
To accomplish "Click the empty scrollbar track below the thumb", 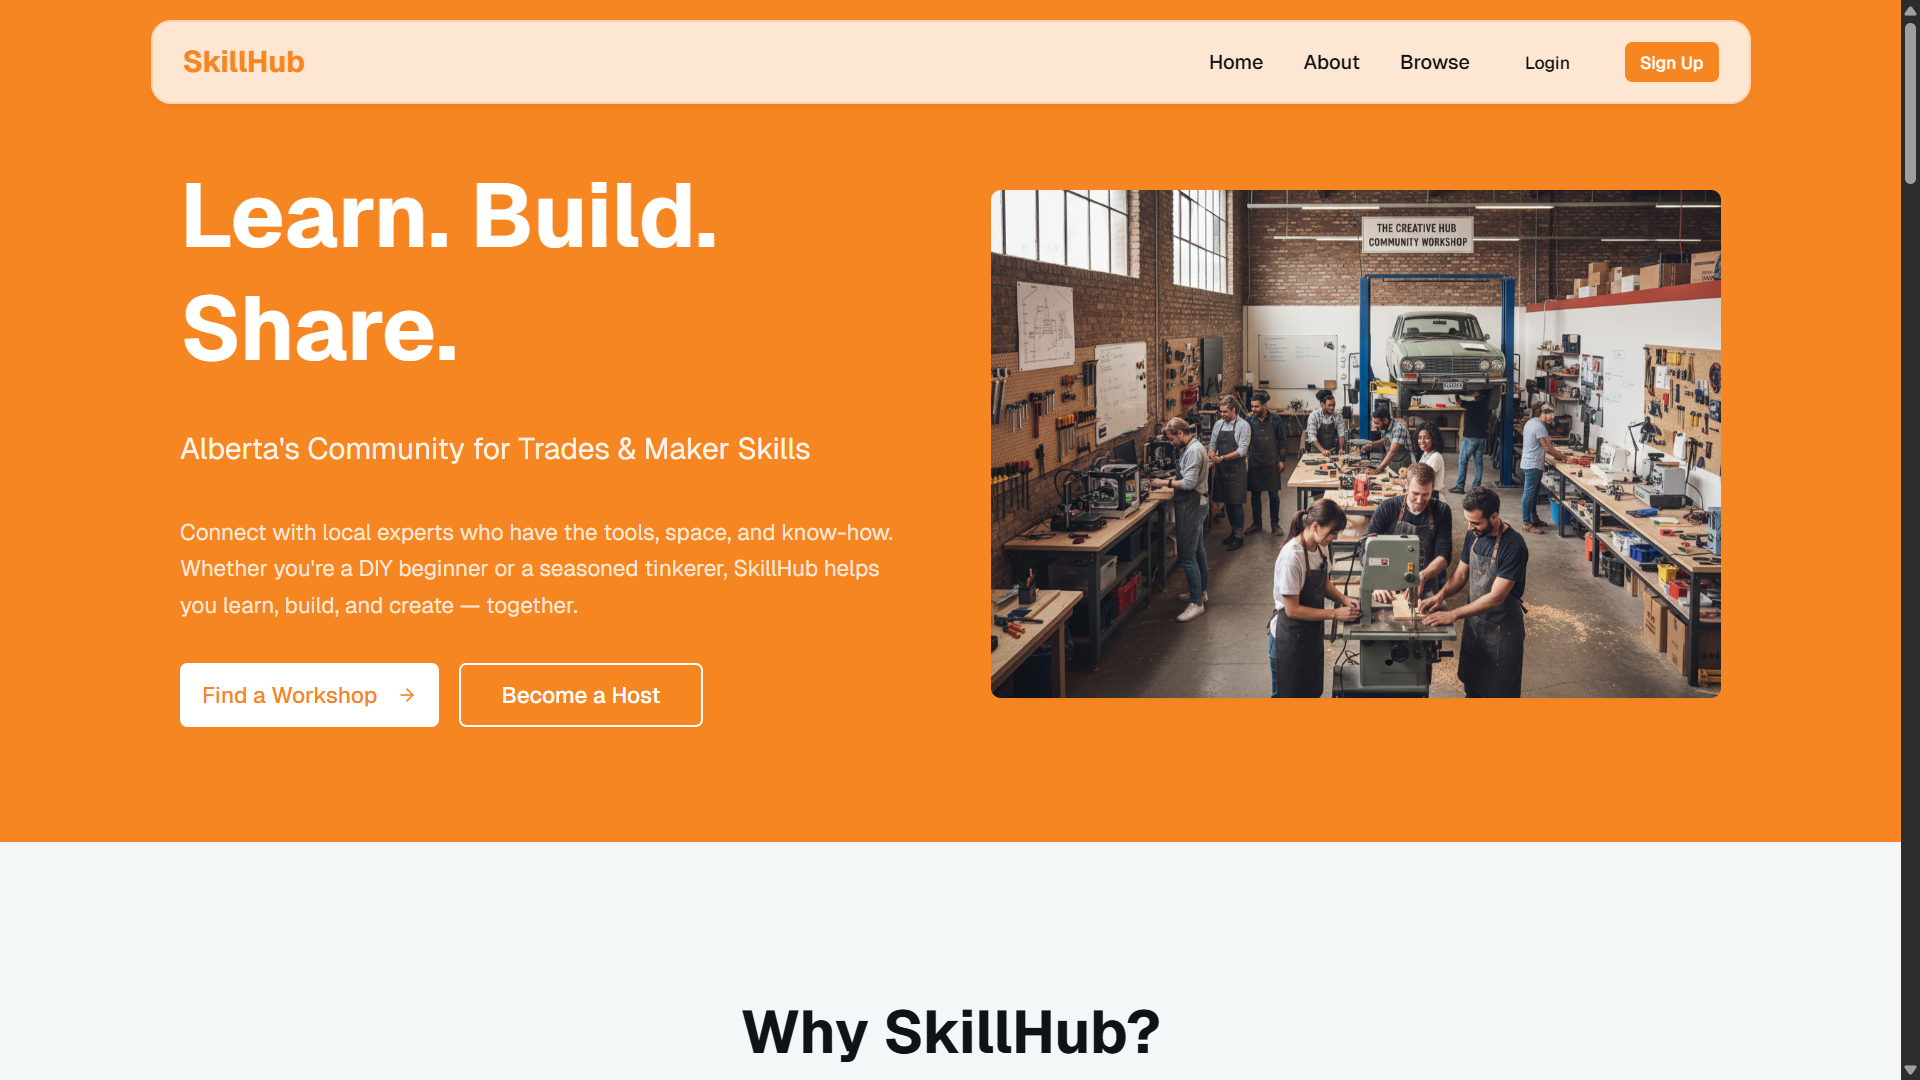I will [x=1910, y=620].
